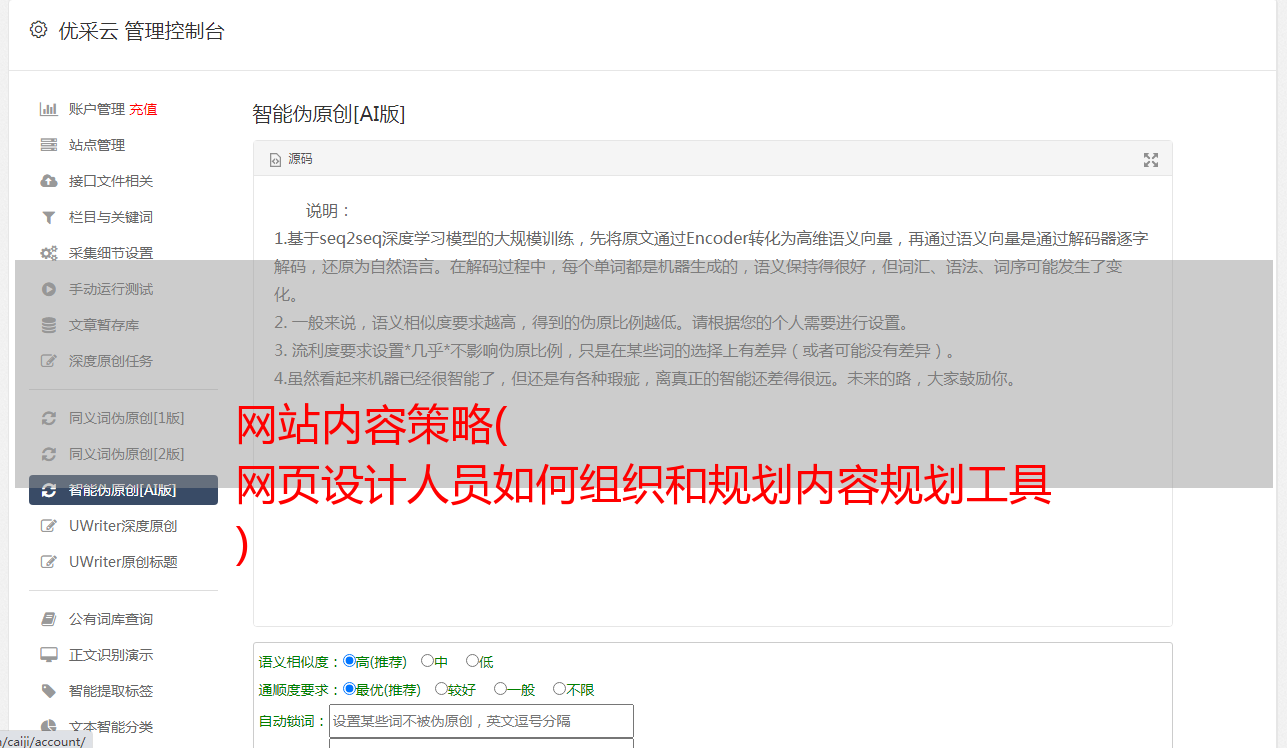Click the filter icon for 栏目与关键词
This screenshot has height=748, width=1287.
tap(48, 217)
